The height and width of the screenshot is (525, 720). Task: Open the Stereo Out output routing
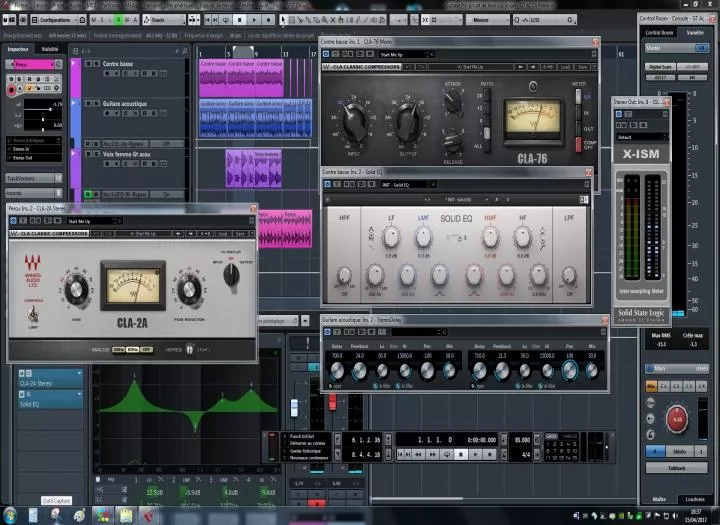[34, 158]
